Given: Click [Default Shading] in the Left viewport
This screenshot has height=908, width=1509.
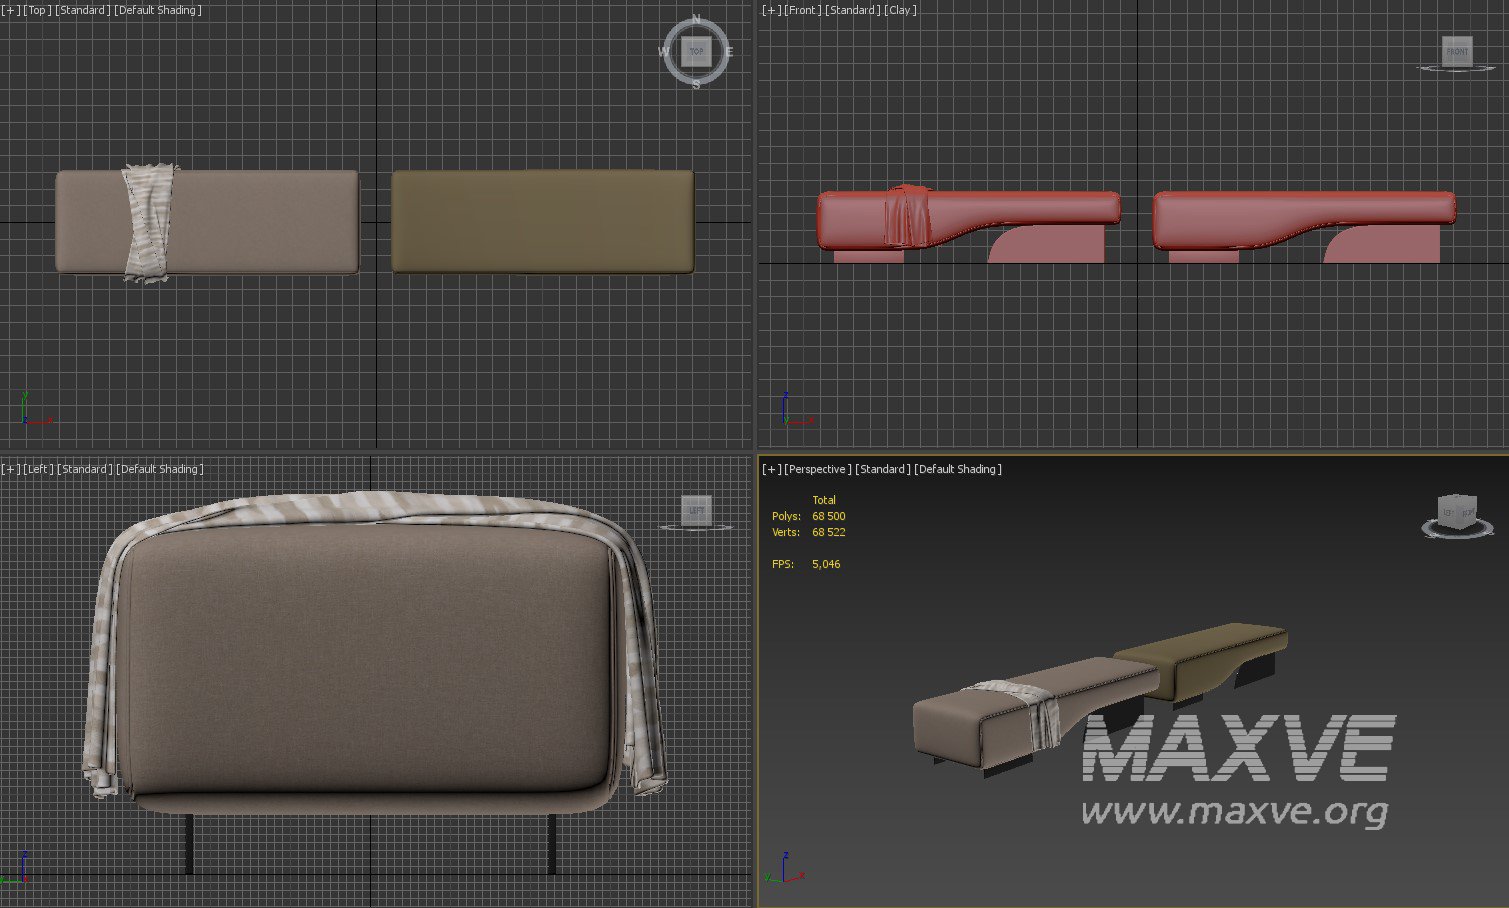Looking at the screenshot, I should pyautogui.click(x=160, y=469).
